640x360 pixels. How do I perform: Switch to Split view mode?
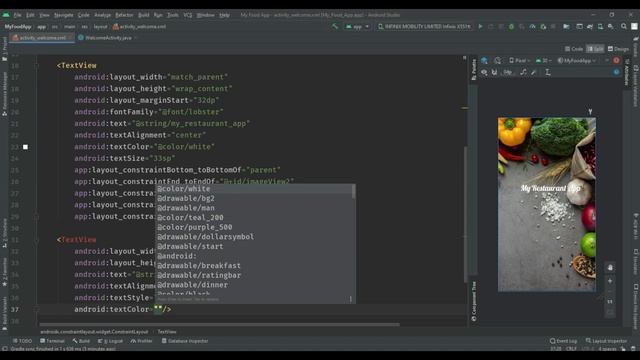pos(595,49)
